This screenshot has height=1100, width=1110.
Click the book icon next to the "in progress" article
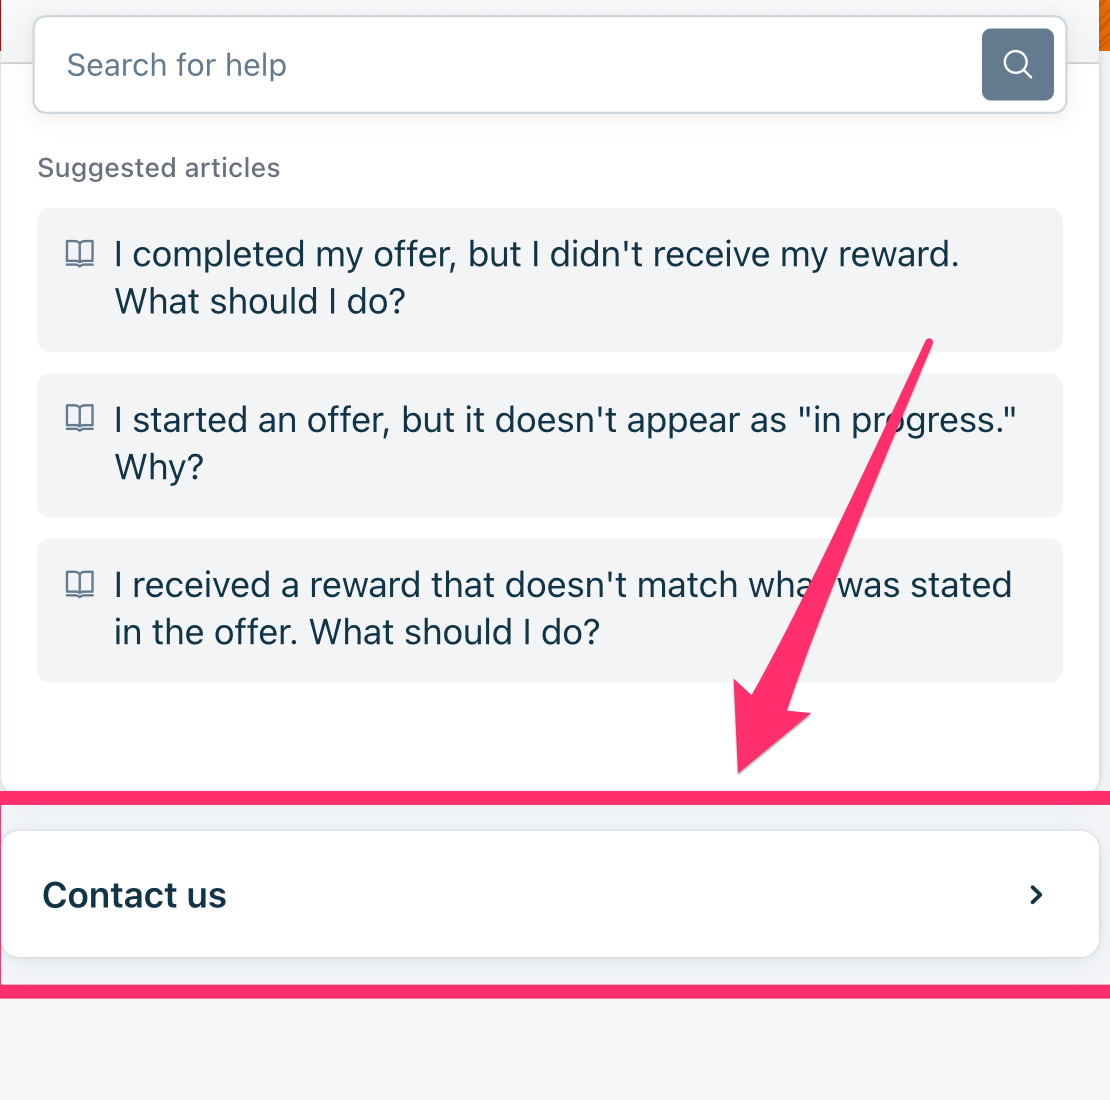click(80, 419)
